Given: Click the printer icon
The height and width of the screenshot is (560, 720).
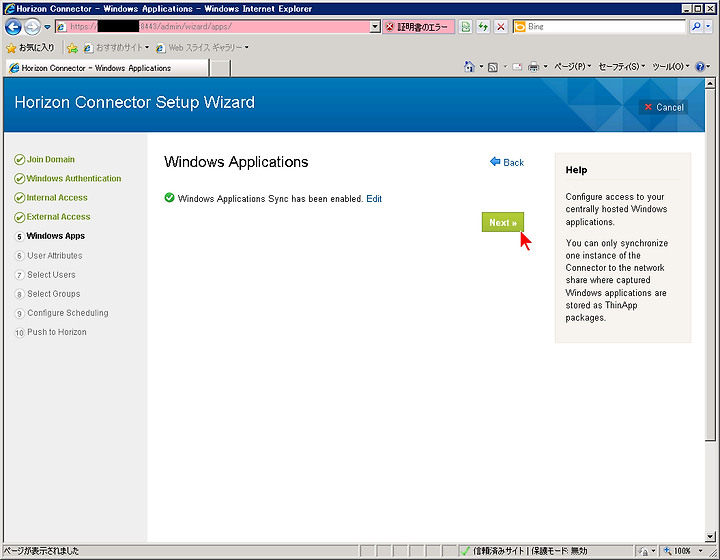Looking at the screenshot, I should click(x=533, y=67).
